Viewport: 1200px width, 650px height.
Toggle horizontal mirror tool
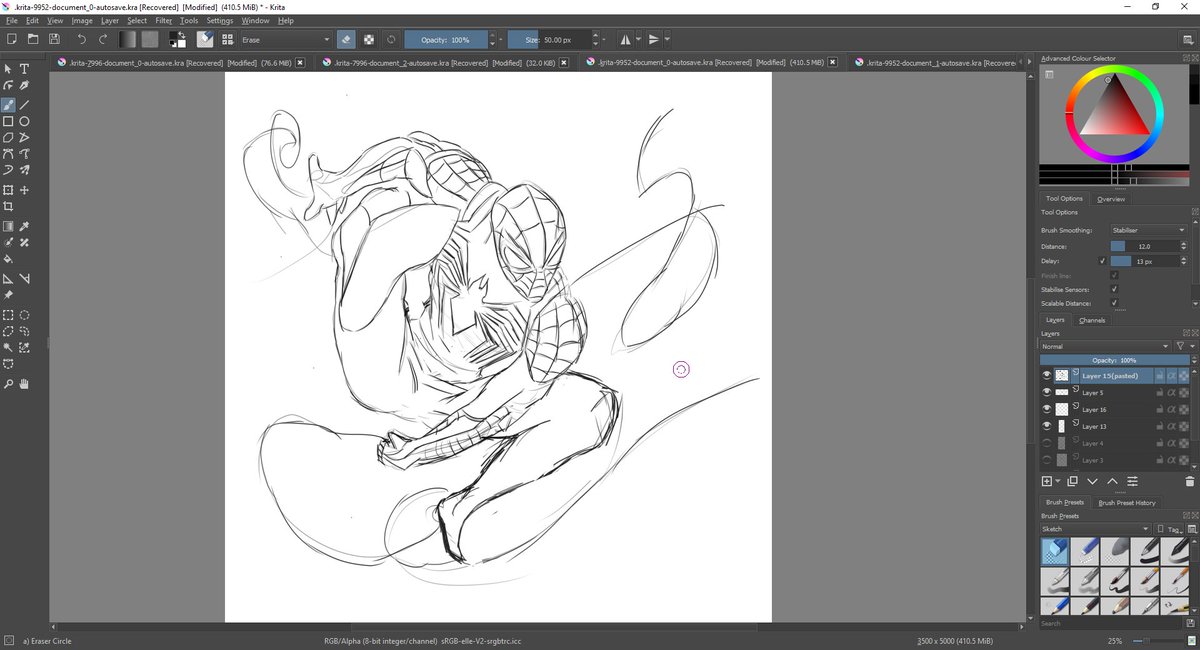626,39
